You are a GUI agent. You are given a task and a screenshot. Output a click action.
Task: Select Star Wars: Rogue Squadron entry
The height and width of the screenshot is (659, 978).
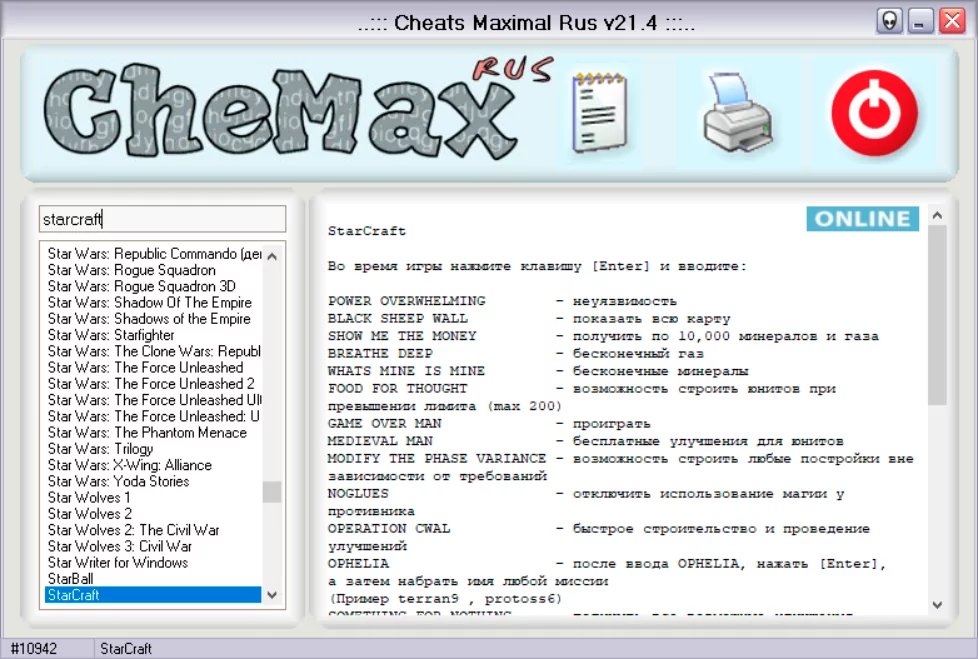[x=153, y=270]
